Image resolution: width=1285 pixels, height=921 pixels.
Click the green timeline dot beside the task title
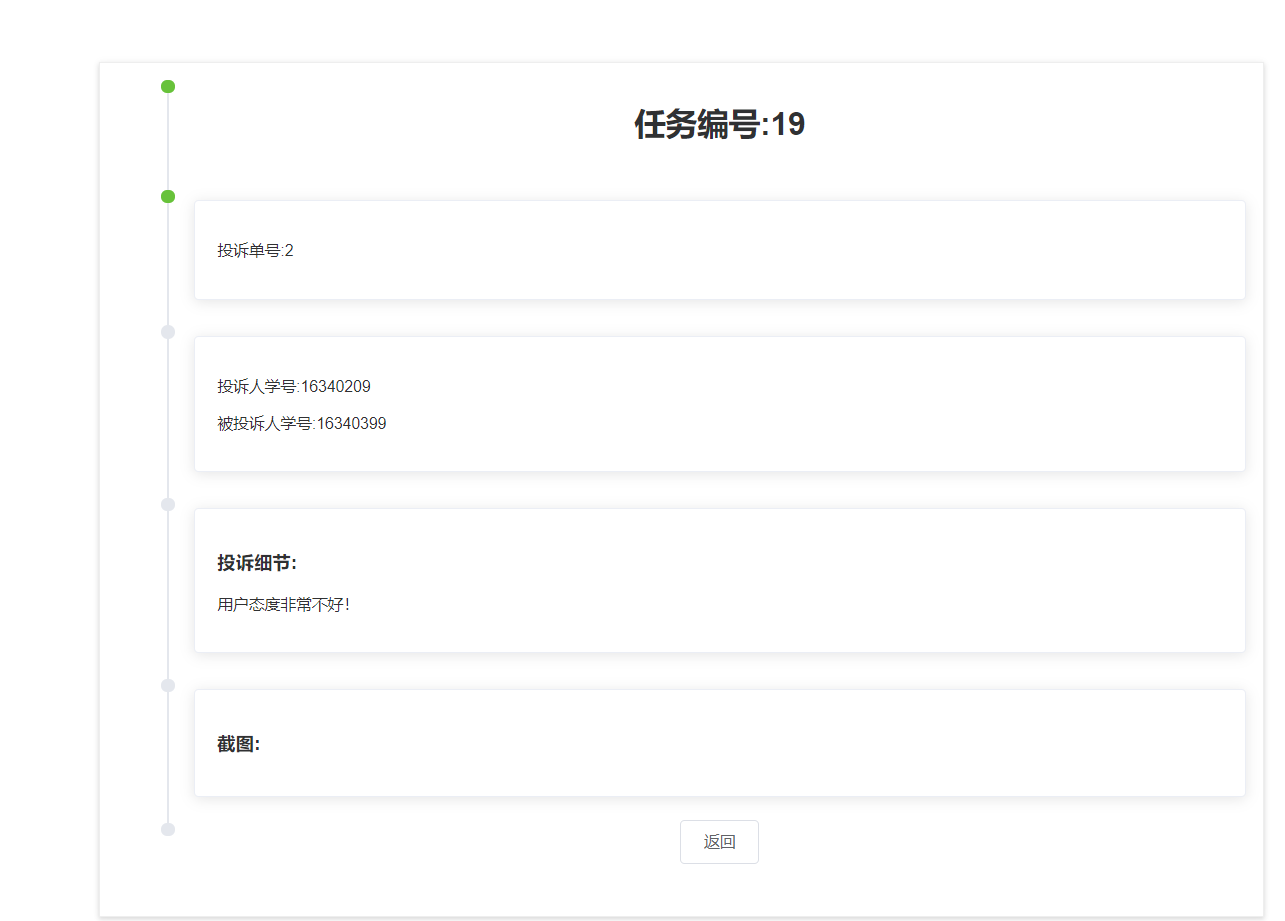point(168,86)
